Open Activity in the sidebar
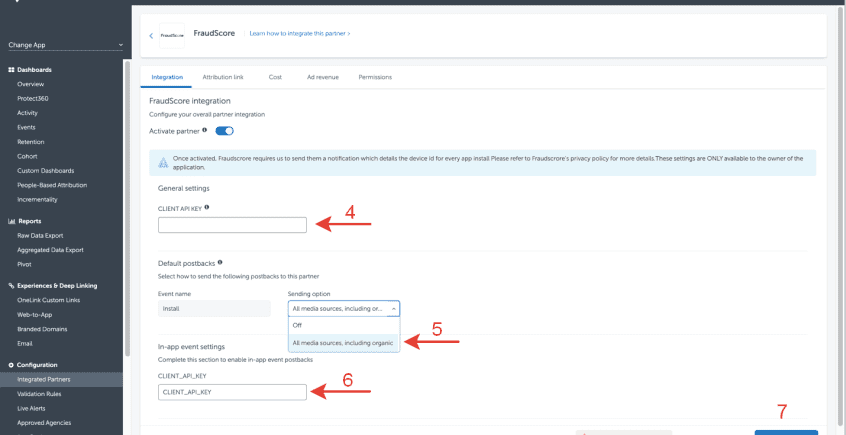 pyautogui.click(x=28, y=113)
